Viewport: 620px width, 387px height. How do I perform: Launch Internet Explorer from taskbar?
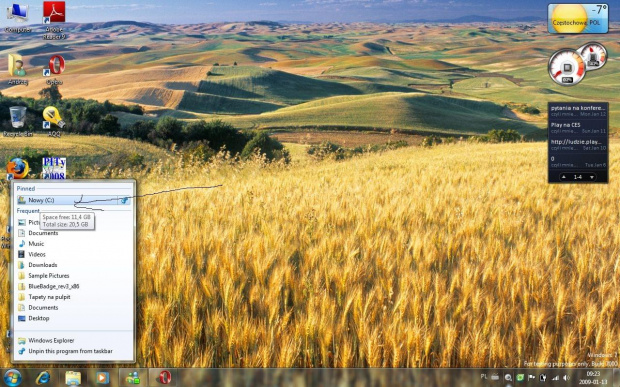tap(43, 378)
